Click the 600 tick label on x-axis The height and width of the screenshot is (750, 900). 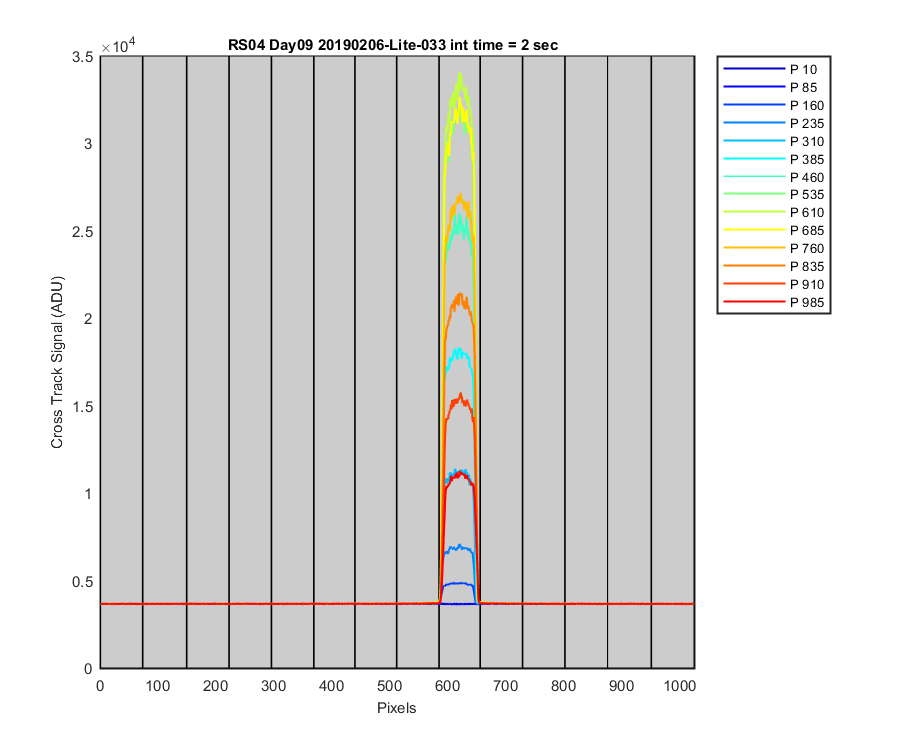tap(448, 686)
